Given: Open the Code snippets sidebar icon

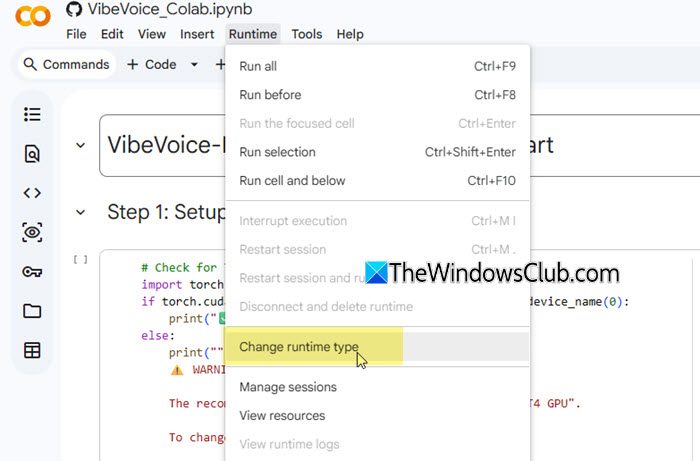Looking at the screenshot, I should [x=32, y=193].
